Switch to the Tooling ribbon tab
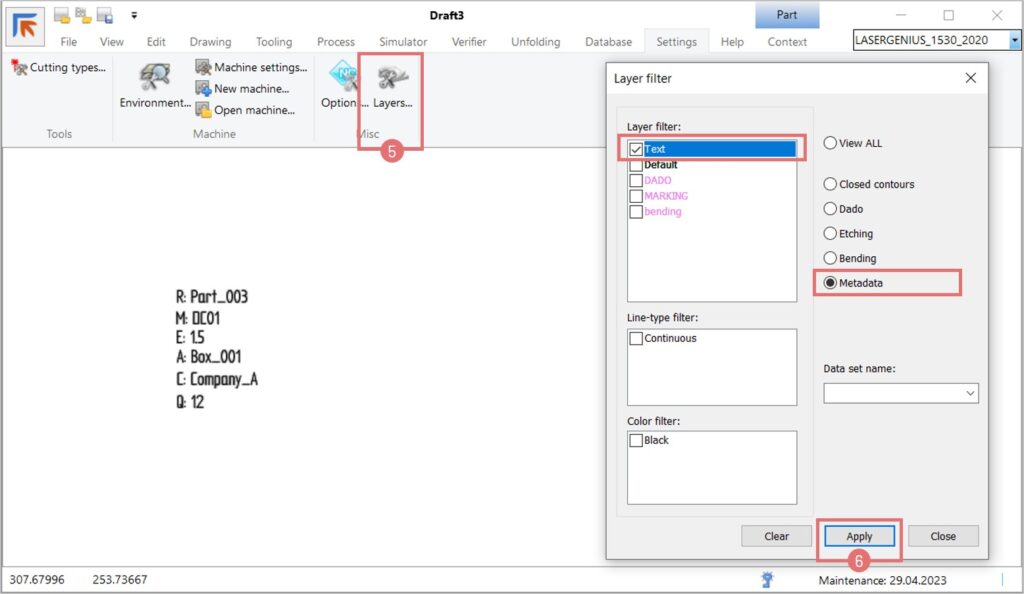This screenshot has width=1024, height=594. [x=273, y=42]
